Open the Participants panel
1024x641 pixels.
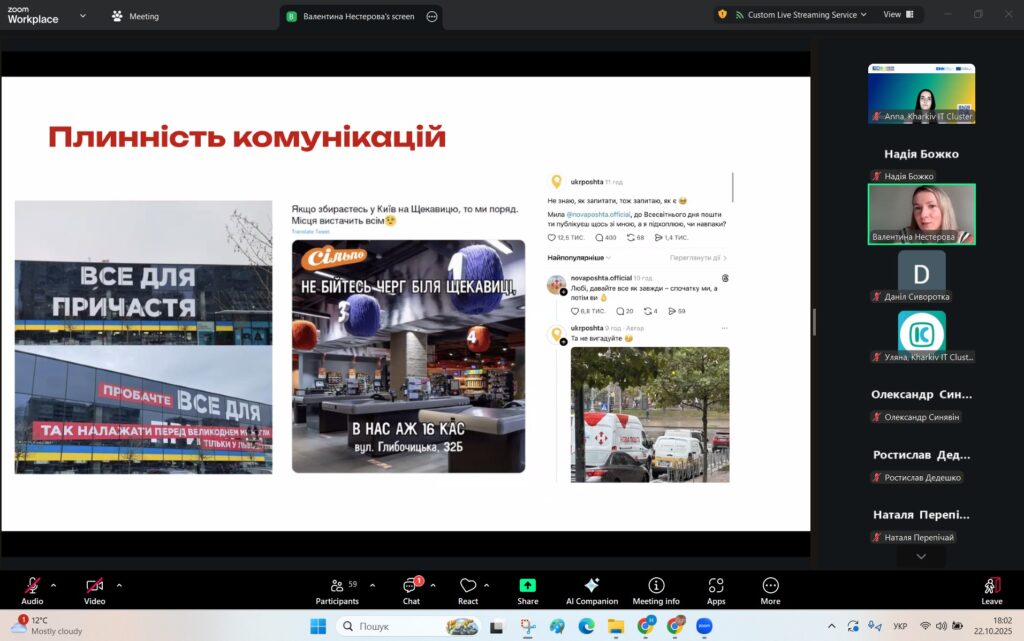pyautogui.click(x=337, y=588)
